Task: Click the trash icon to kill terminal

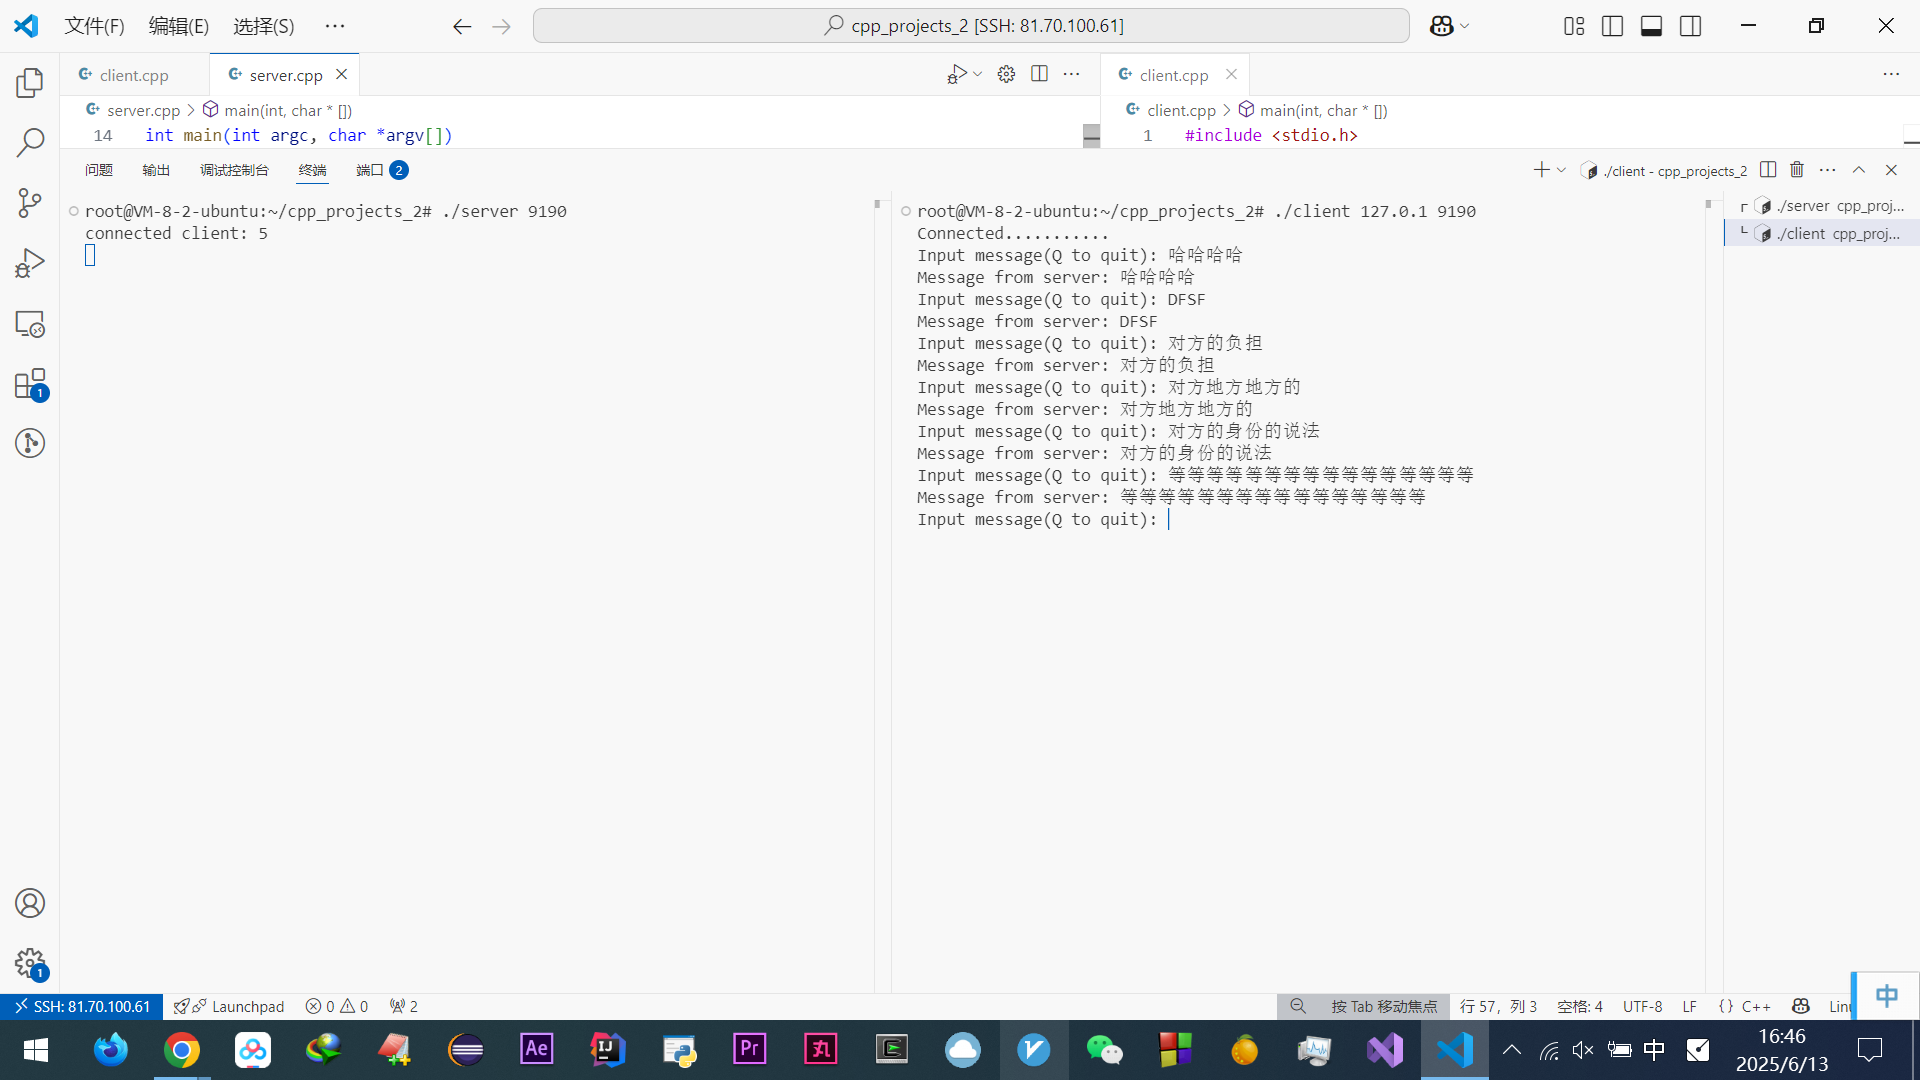Action: point(1797,170)
